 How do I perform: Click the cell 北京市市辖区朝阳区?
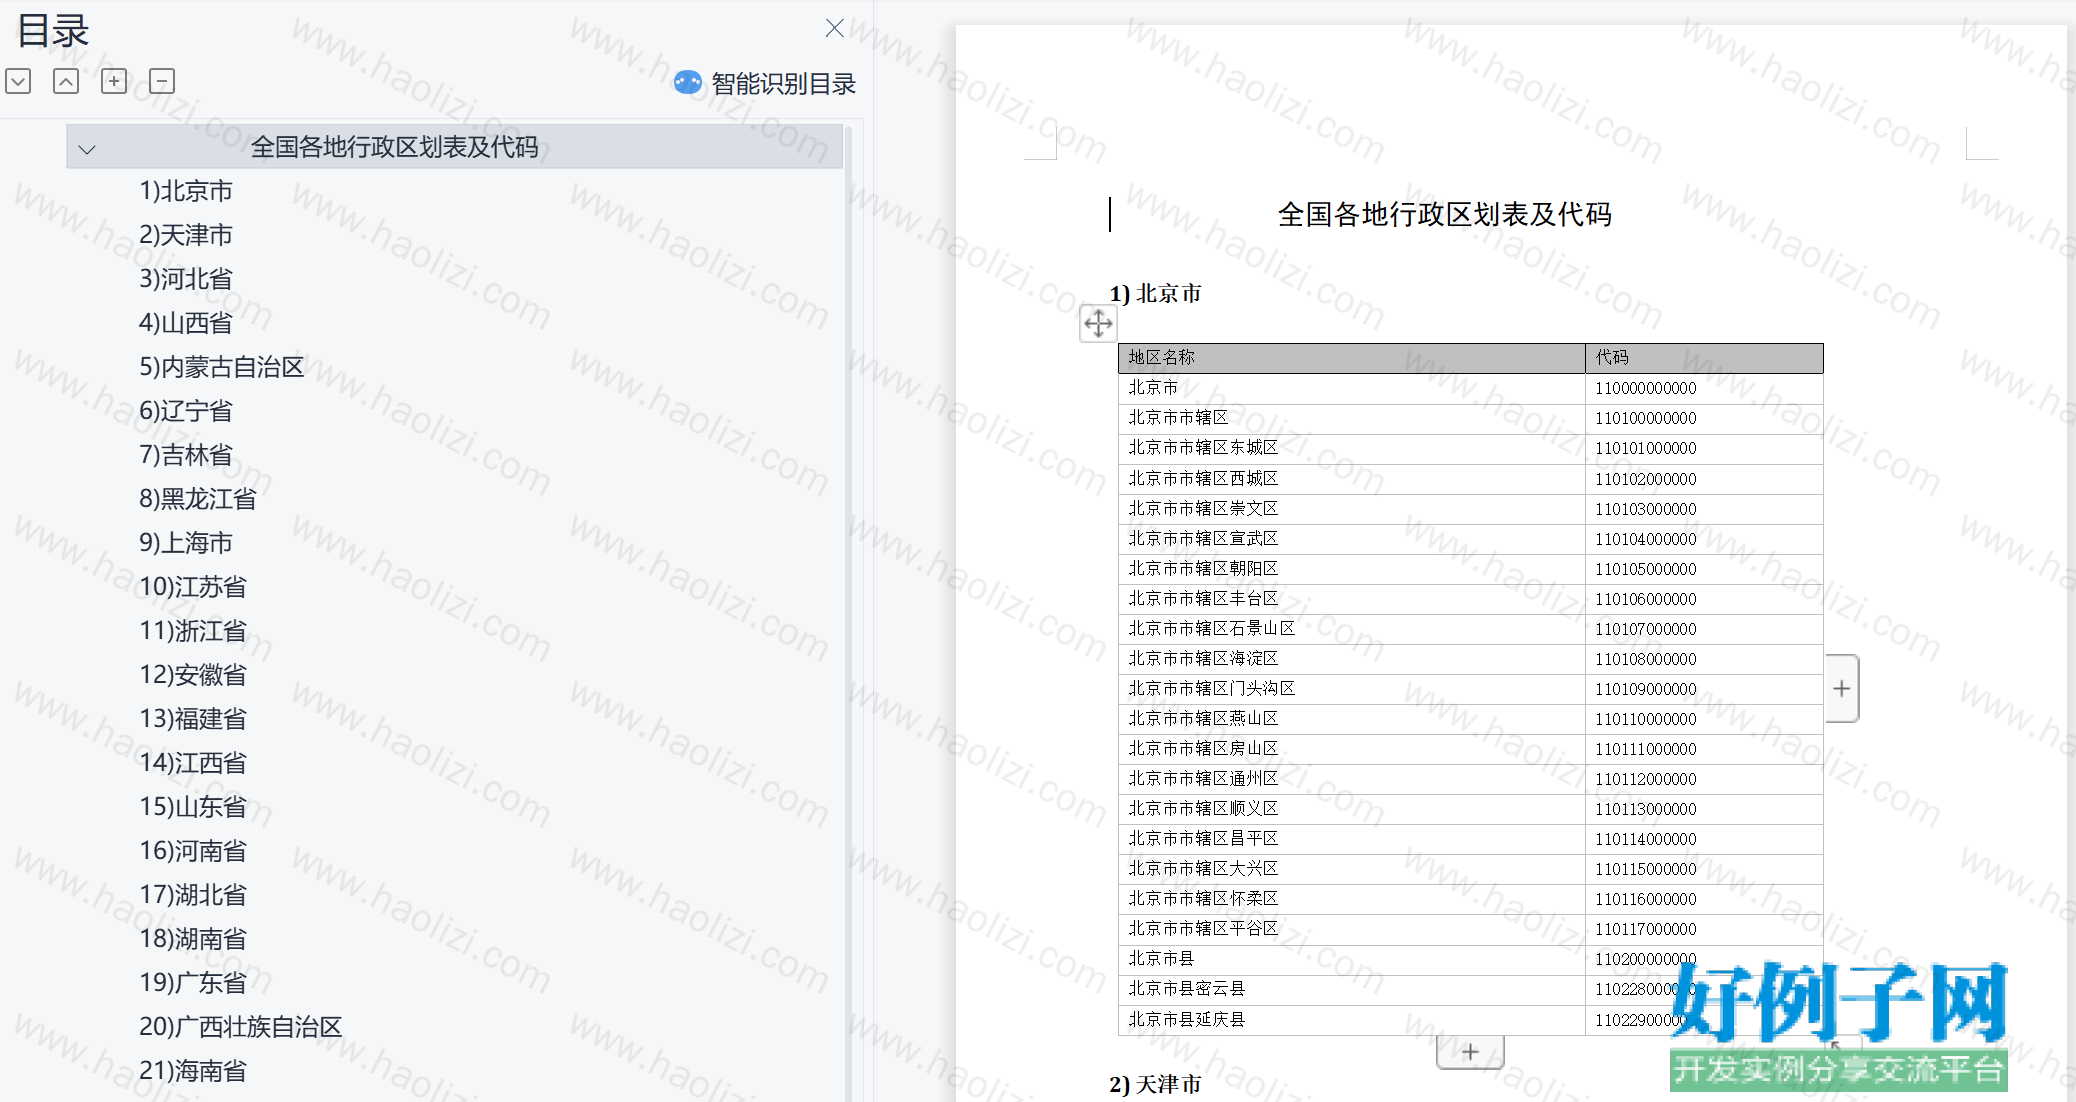(1351, 568)
